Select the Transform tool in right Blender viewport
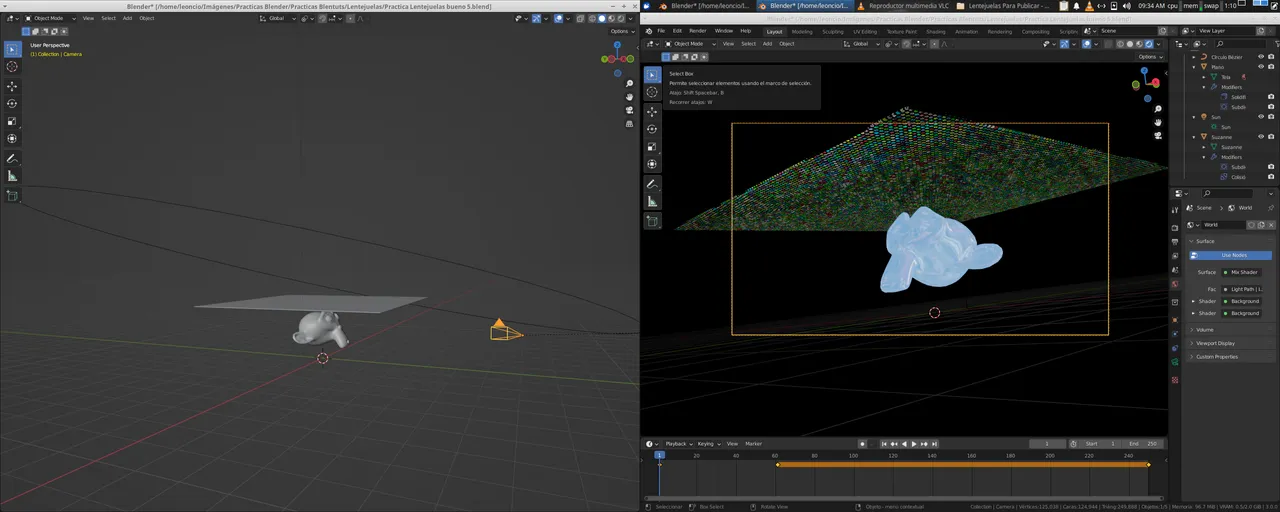Viewport: 1280px width, 512px height. click(x=652, y=164)
